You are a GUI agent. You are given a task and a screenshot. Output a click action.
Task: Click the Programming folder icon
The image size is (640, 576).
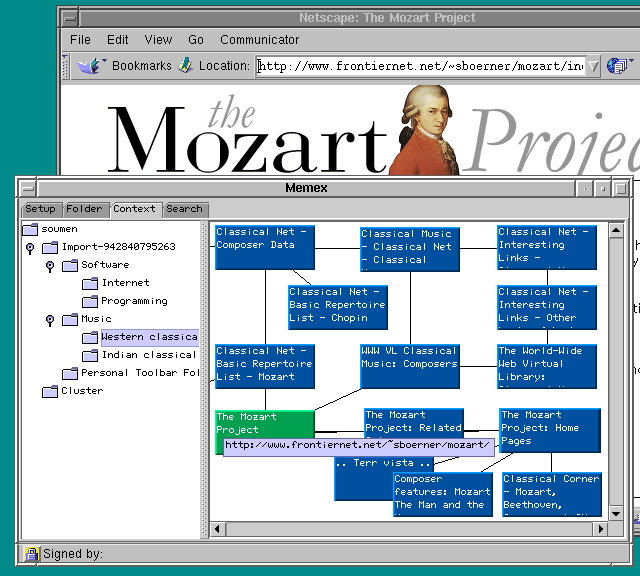click(90, 301)
